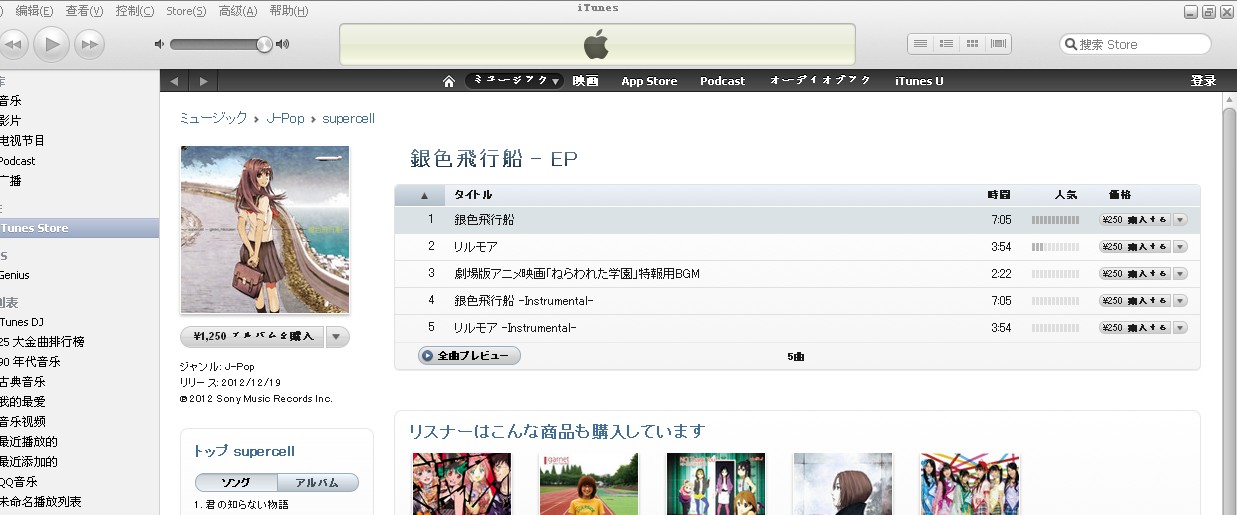The width and height of the screenshot is (1237, 515).
Task: Click the J-Pop breadcrumb link
Action: click(x=285, y=118)
